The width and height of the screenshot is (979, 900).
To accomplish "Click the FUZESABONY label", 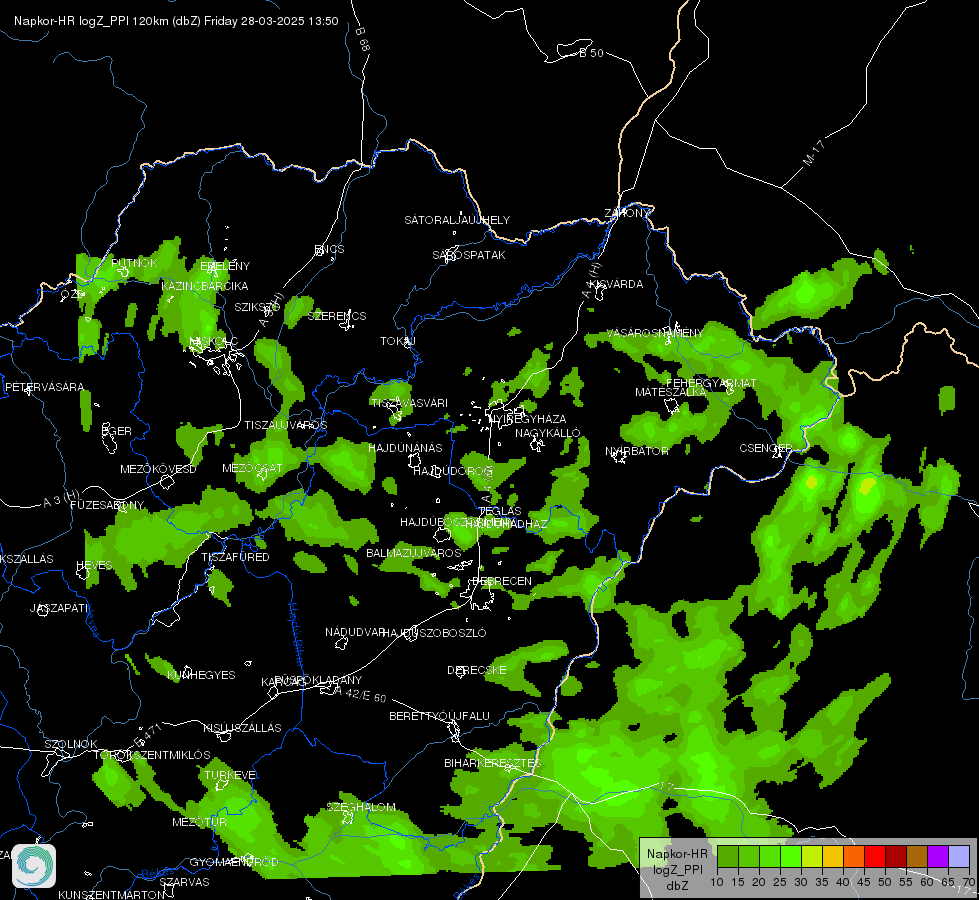I will coord(107,505).
